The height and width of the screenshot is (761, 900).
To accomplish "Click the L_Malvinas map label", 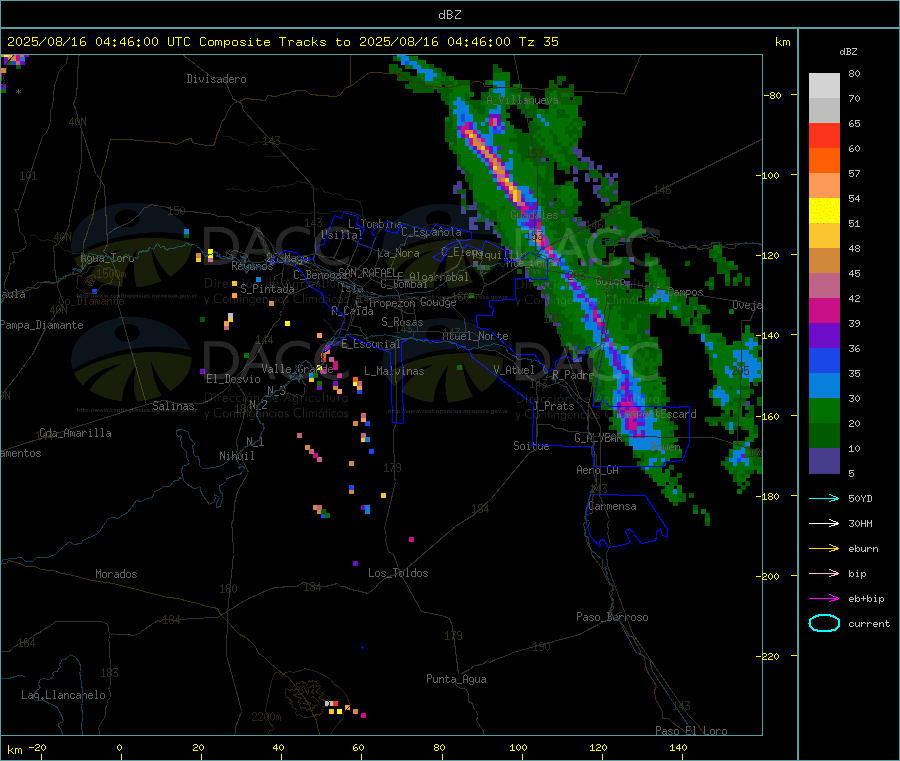I will tap(394, 371).
